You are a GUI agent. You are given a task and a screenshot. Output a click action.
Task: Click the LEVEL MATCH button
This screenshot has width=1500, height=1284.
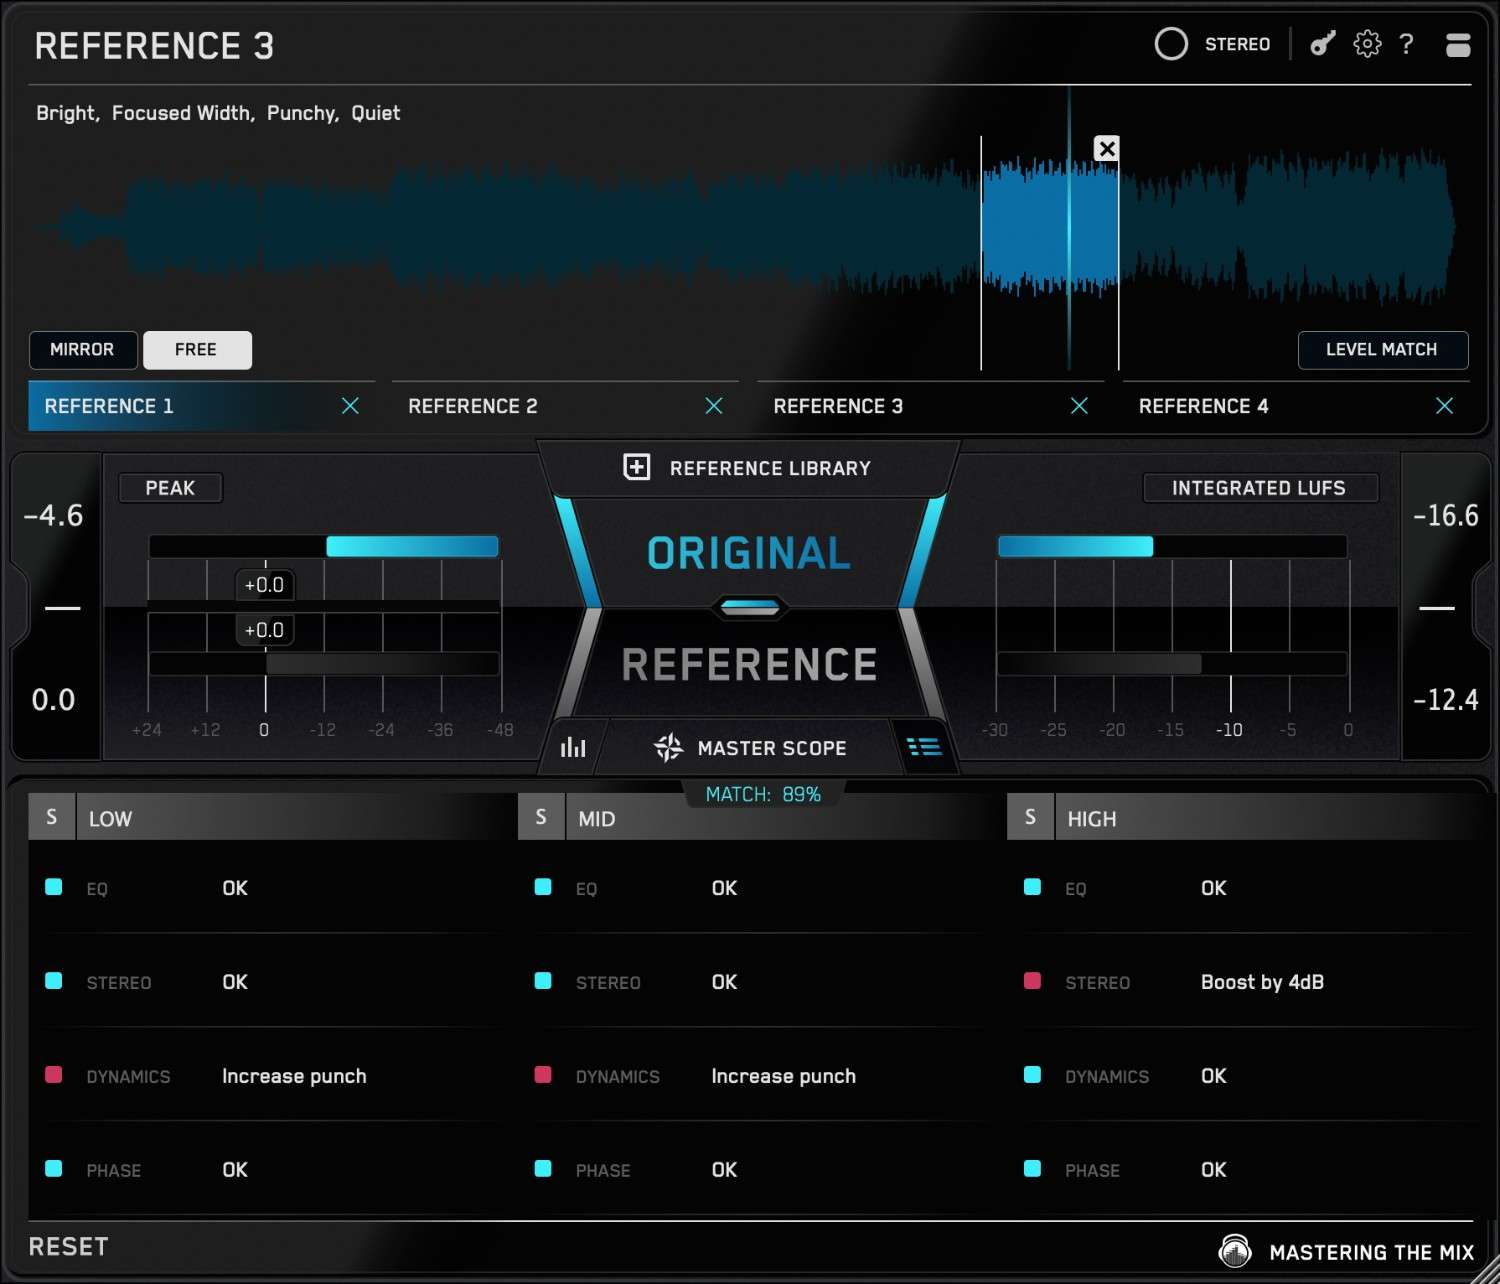coord(1383,350)
